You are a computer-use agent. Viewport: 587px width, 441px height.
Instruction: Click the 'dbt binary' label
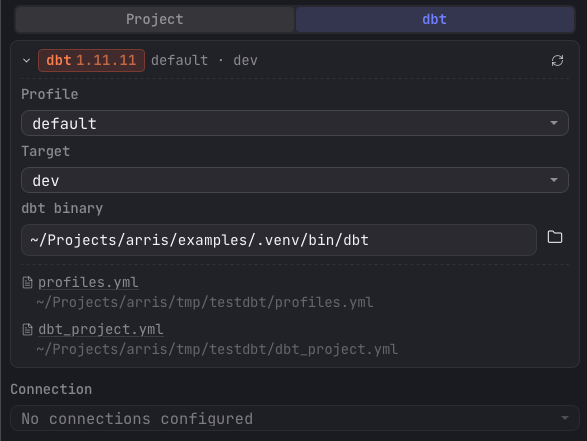coord(62,208)
